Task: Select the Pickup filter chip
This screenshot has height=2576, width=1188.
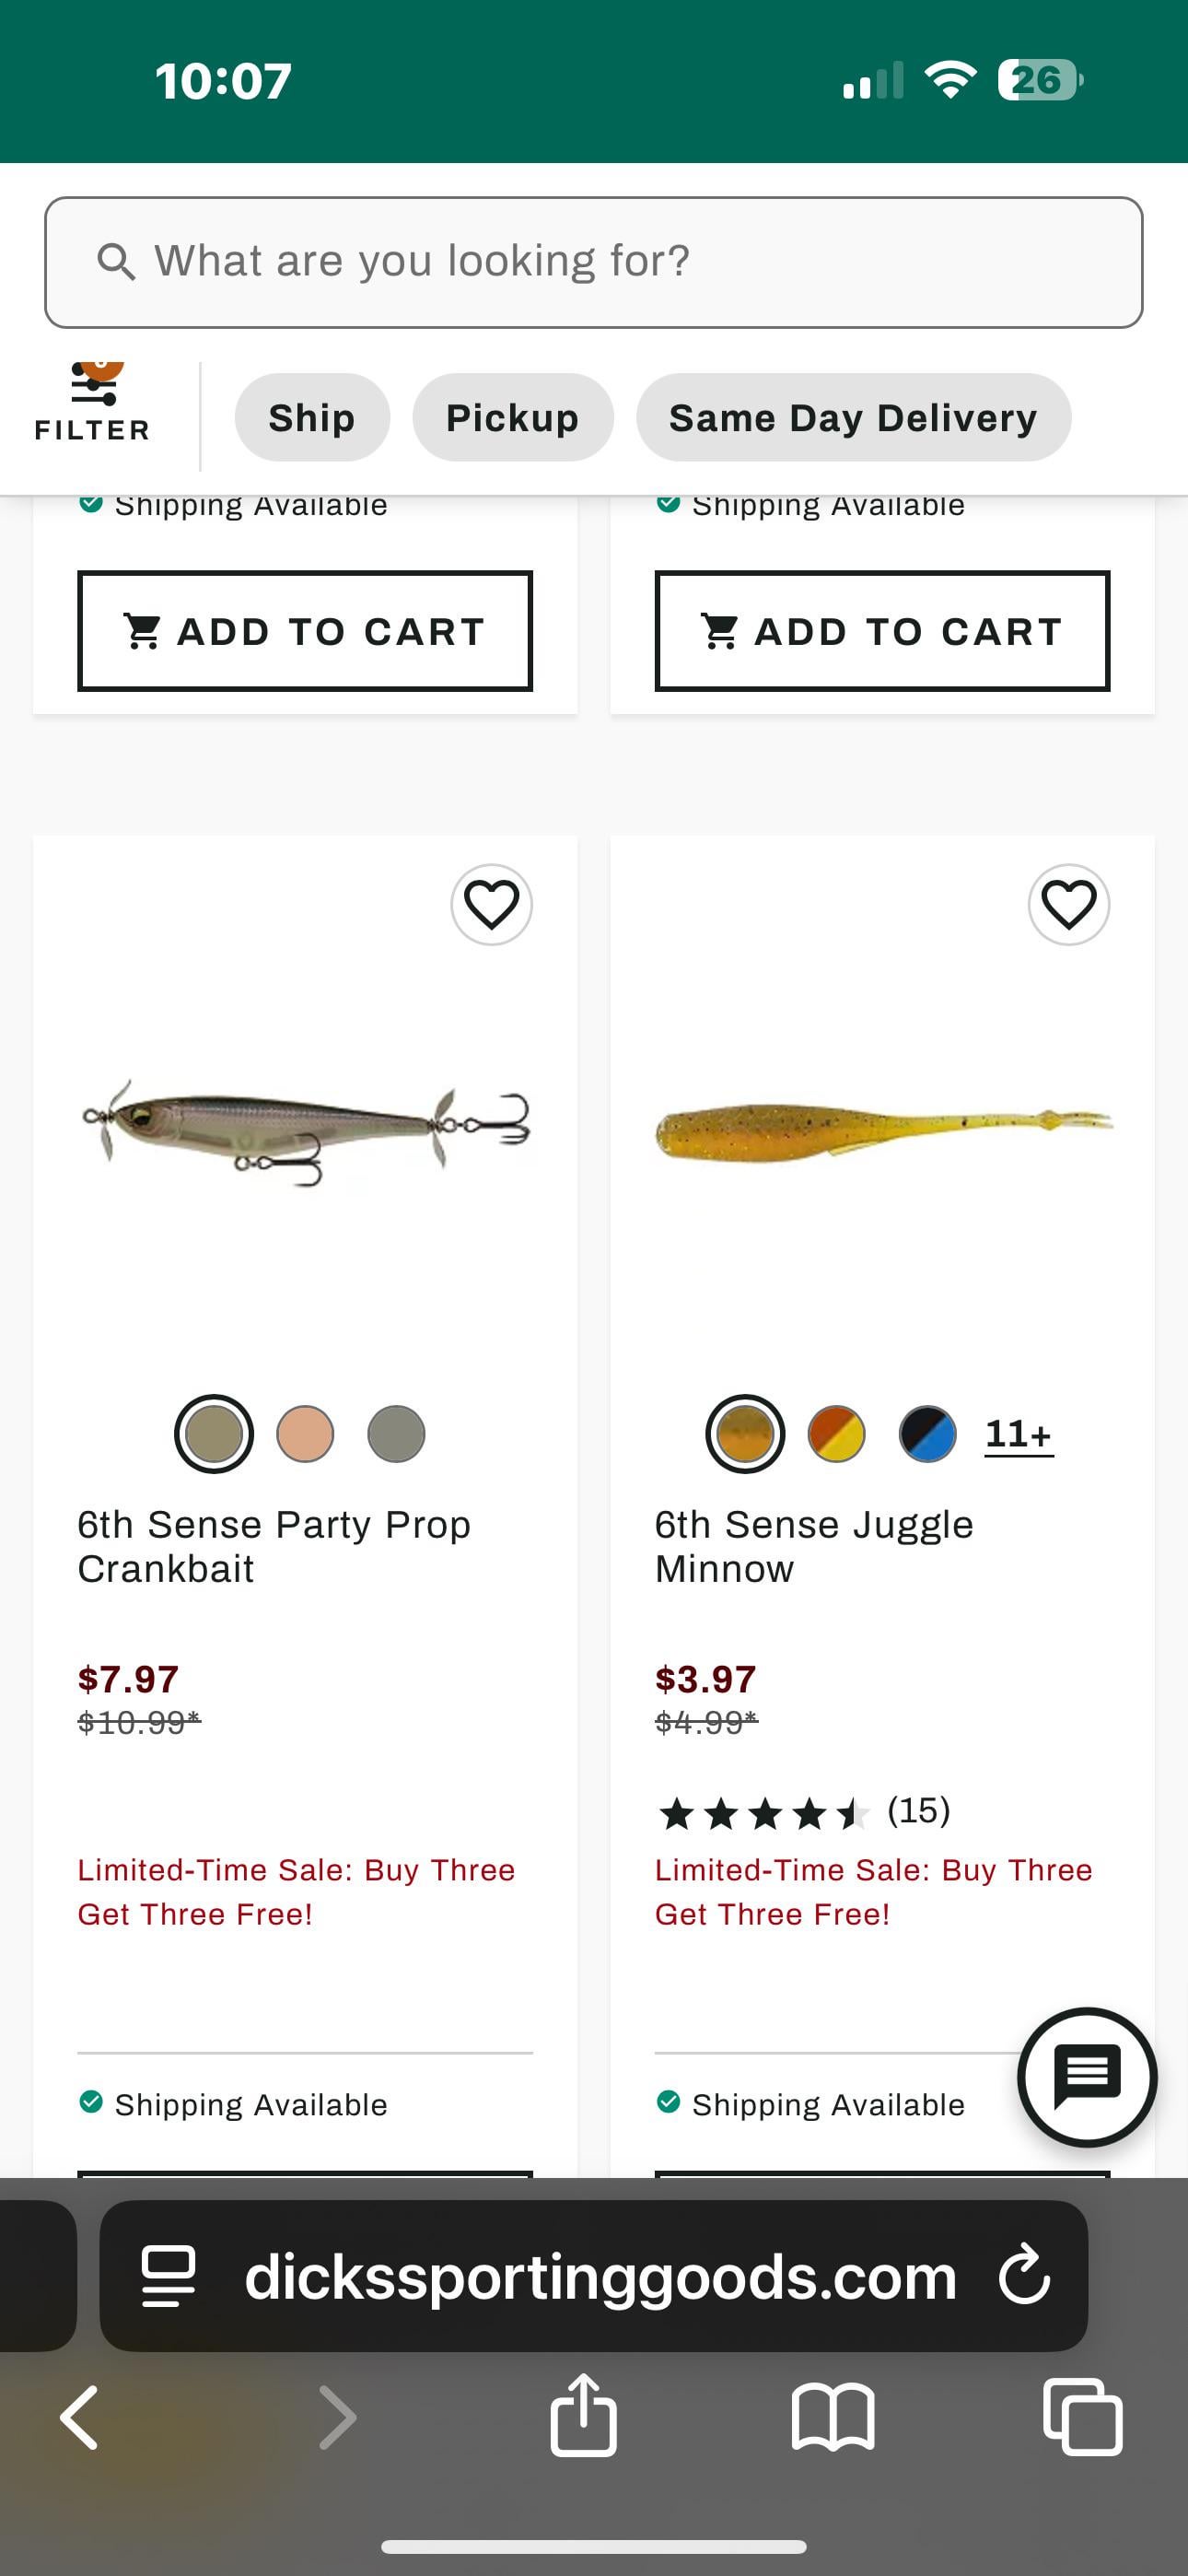Action: [x=512, y=418]
